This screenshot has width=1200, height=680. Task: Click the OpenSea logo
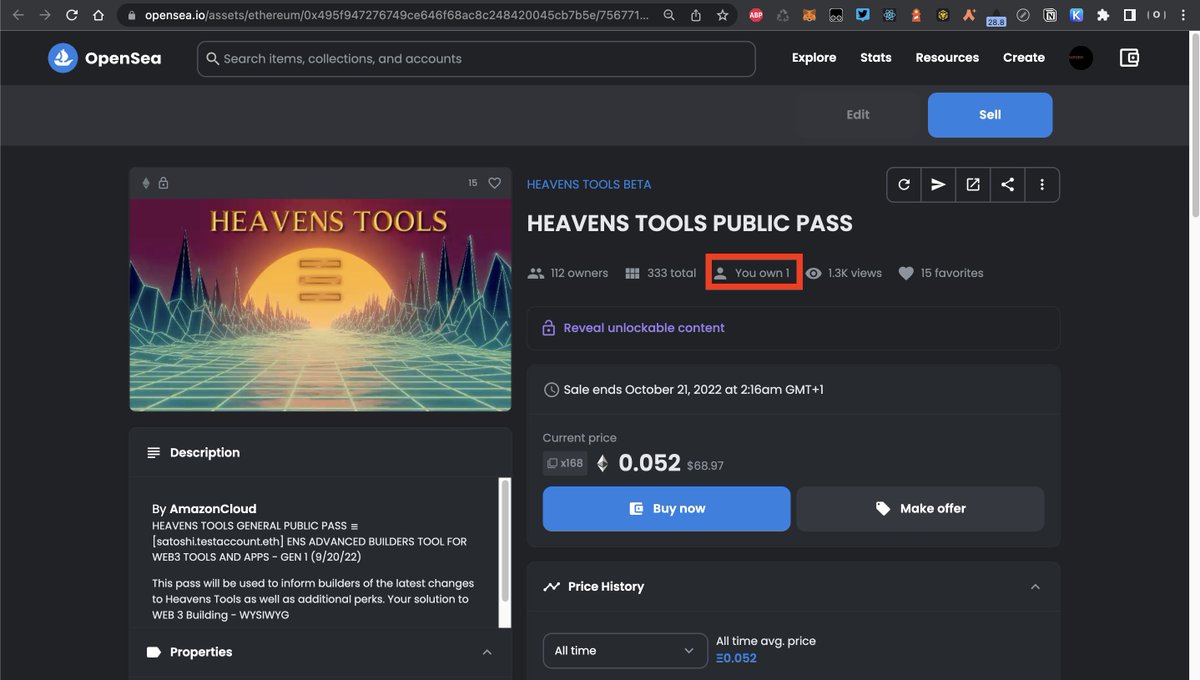point(105,58)
